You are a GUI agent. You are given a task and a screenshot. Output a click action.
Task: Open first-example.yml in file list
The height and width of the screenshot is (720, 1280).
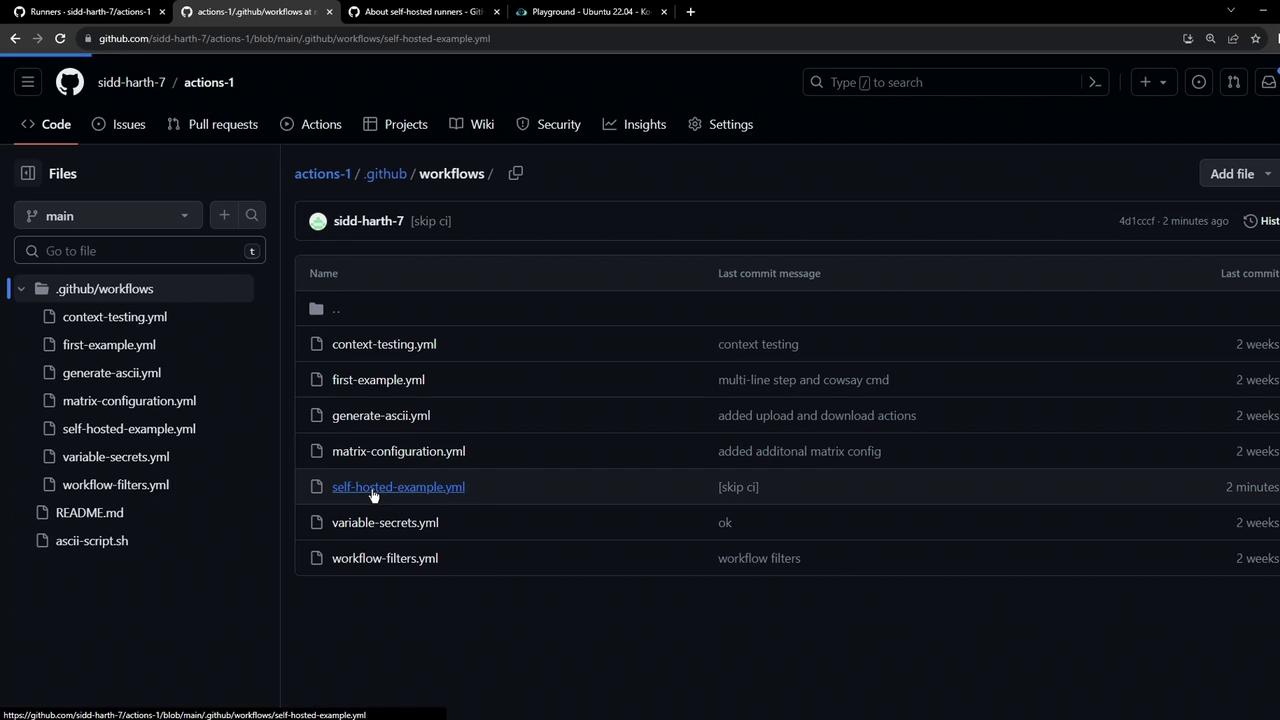[x=378, y=380]
